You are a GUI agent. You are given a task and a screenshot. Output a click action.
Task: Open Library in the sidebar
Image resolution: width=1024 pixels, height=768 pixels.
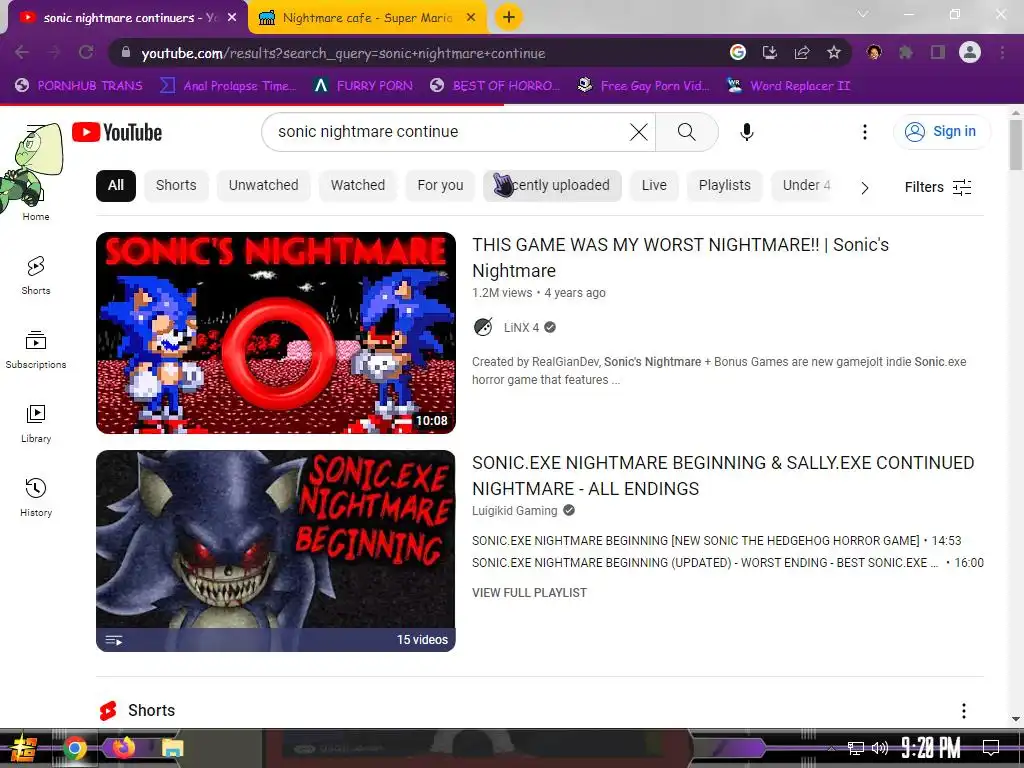click(x=36, y=423)
